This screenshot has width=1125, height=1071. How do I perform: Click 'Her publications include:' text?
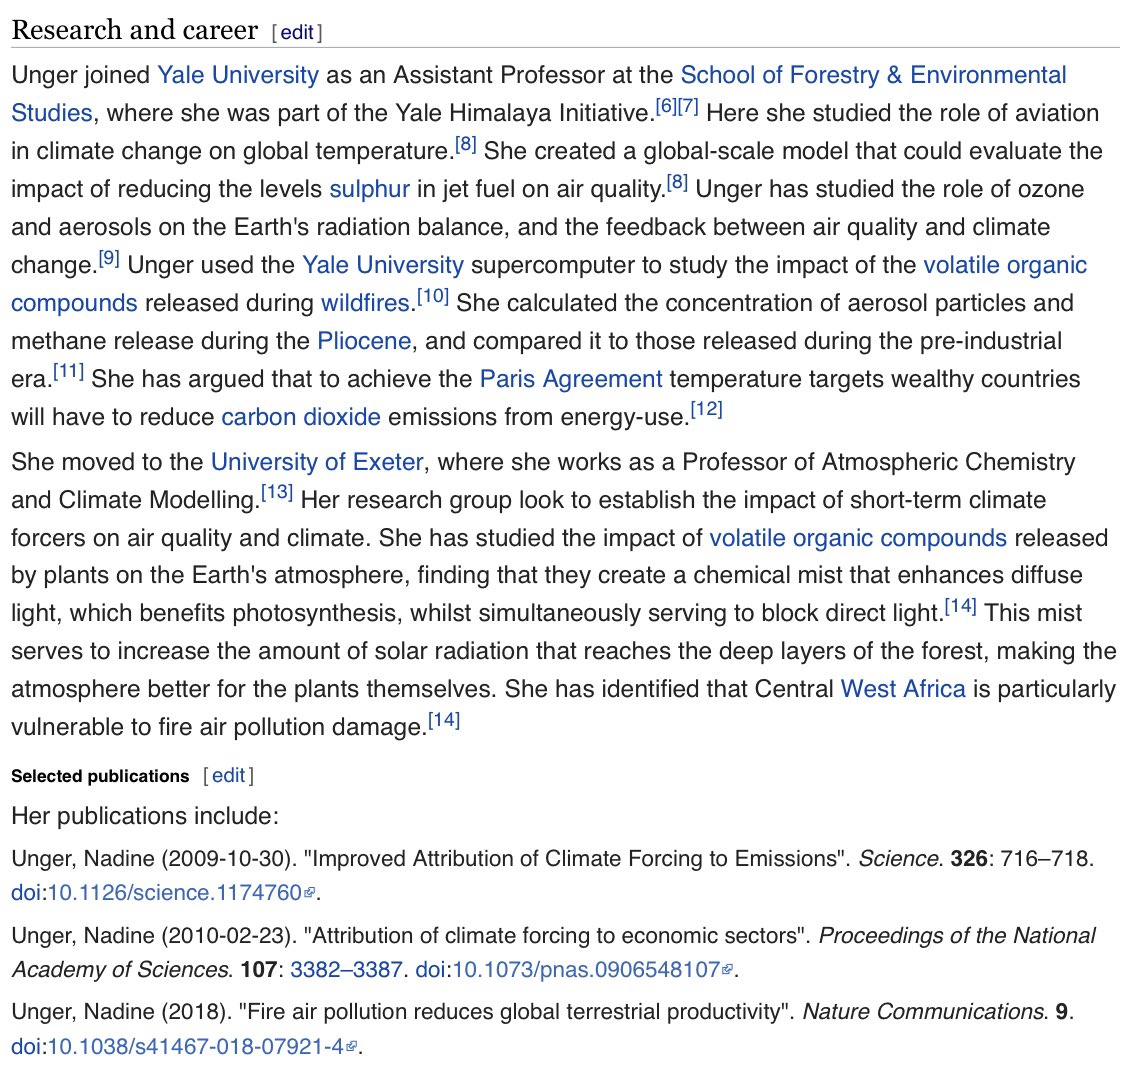(145, 816)
